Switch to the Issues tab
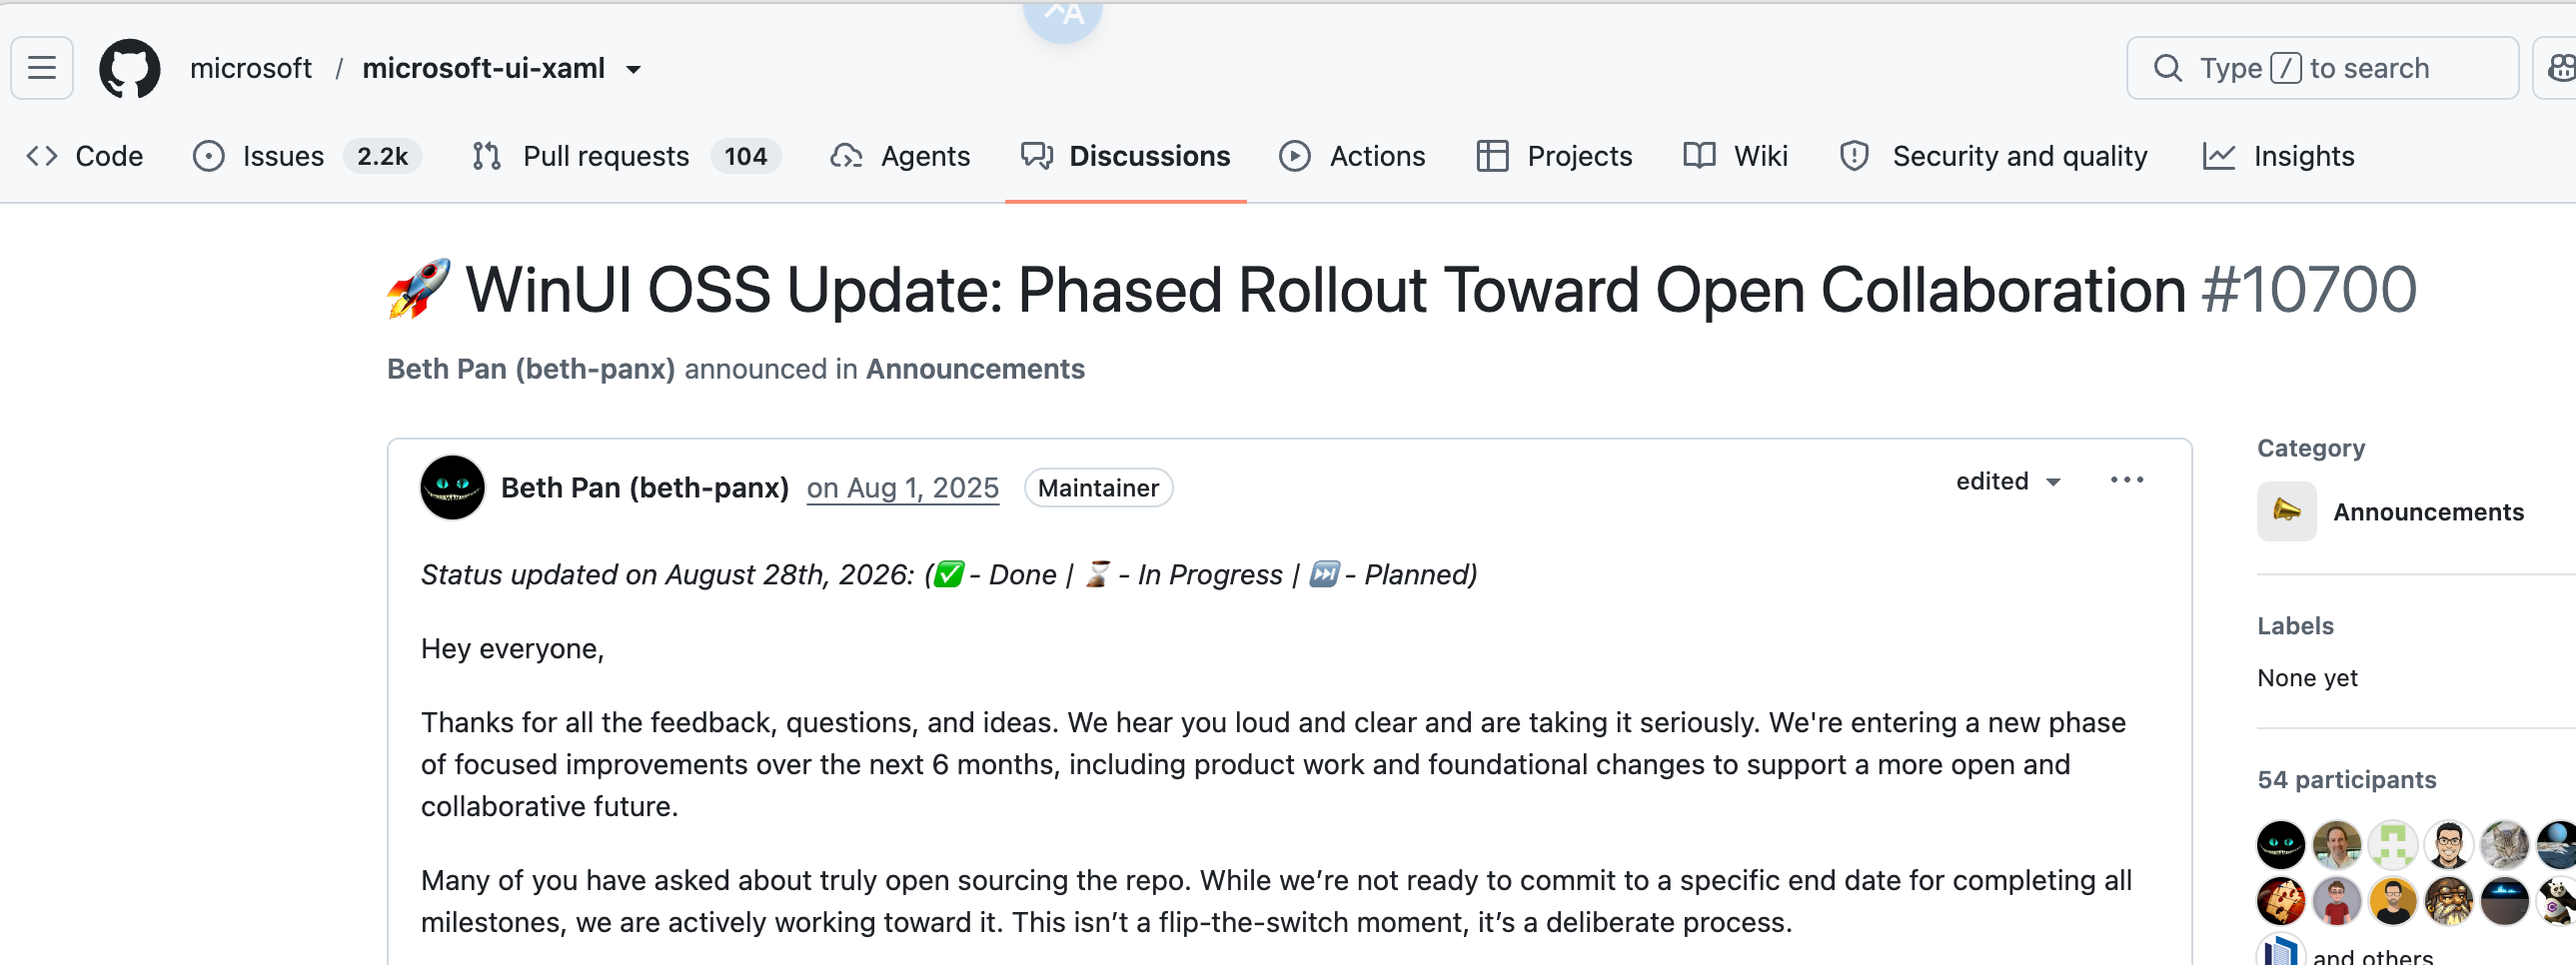 (x=307, y=156)
